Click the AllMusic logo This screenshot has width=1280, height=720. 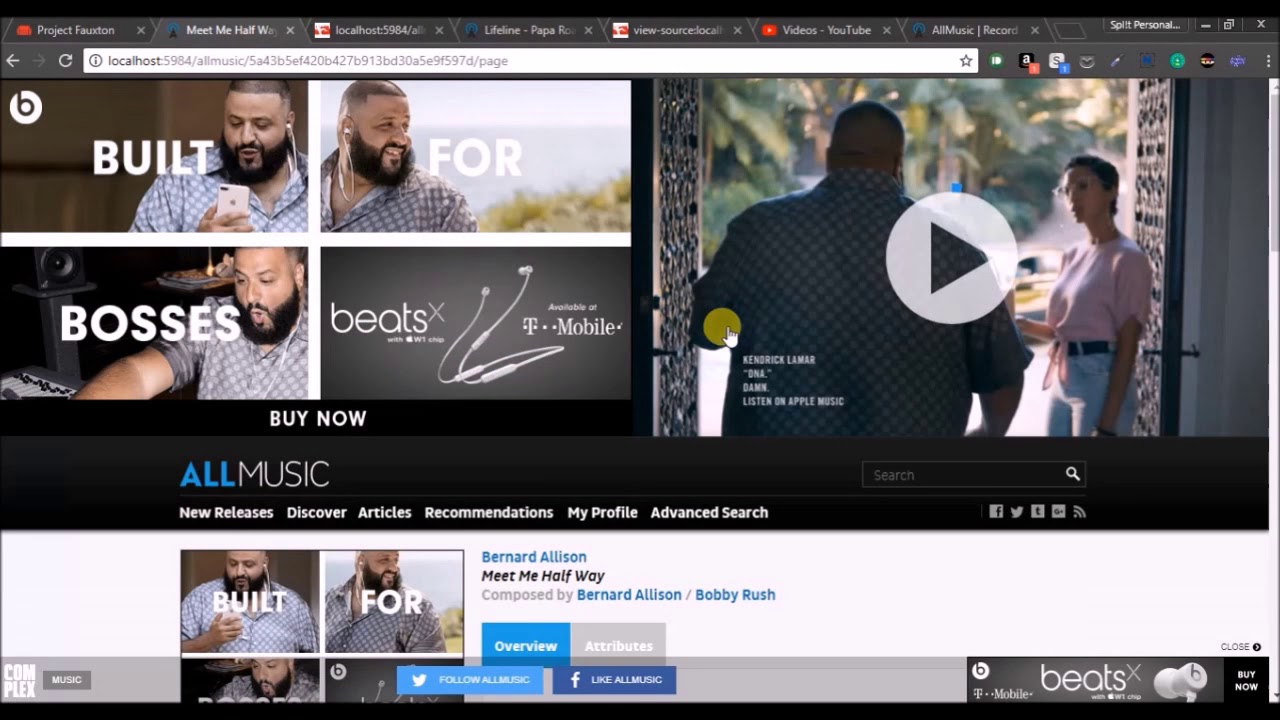(x=254, y=473)
